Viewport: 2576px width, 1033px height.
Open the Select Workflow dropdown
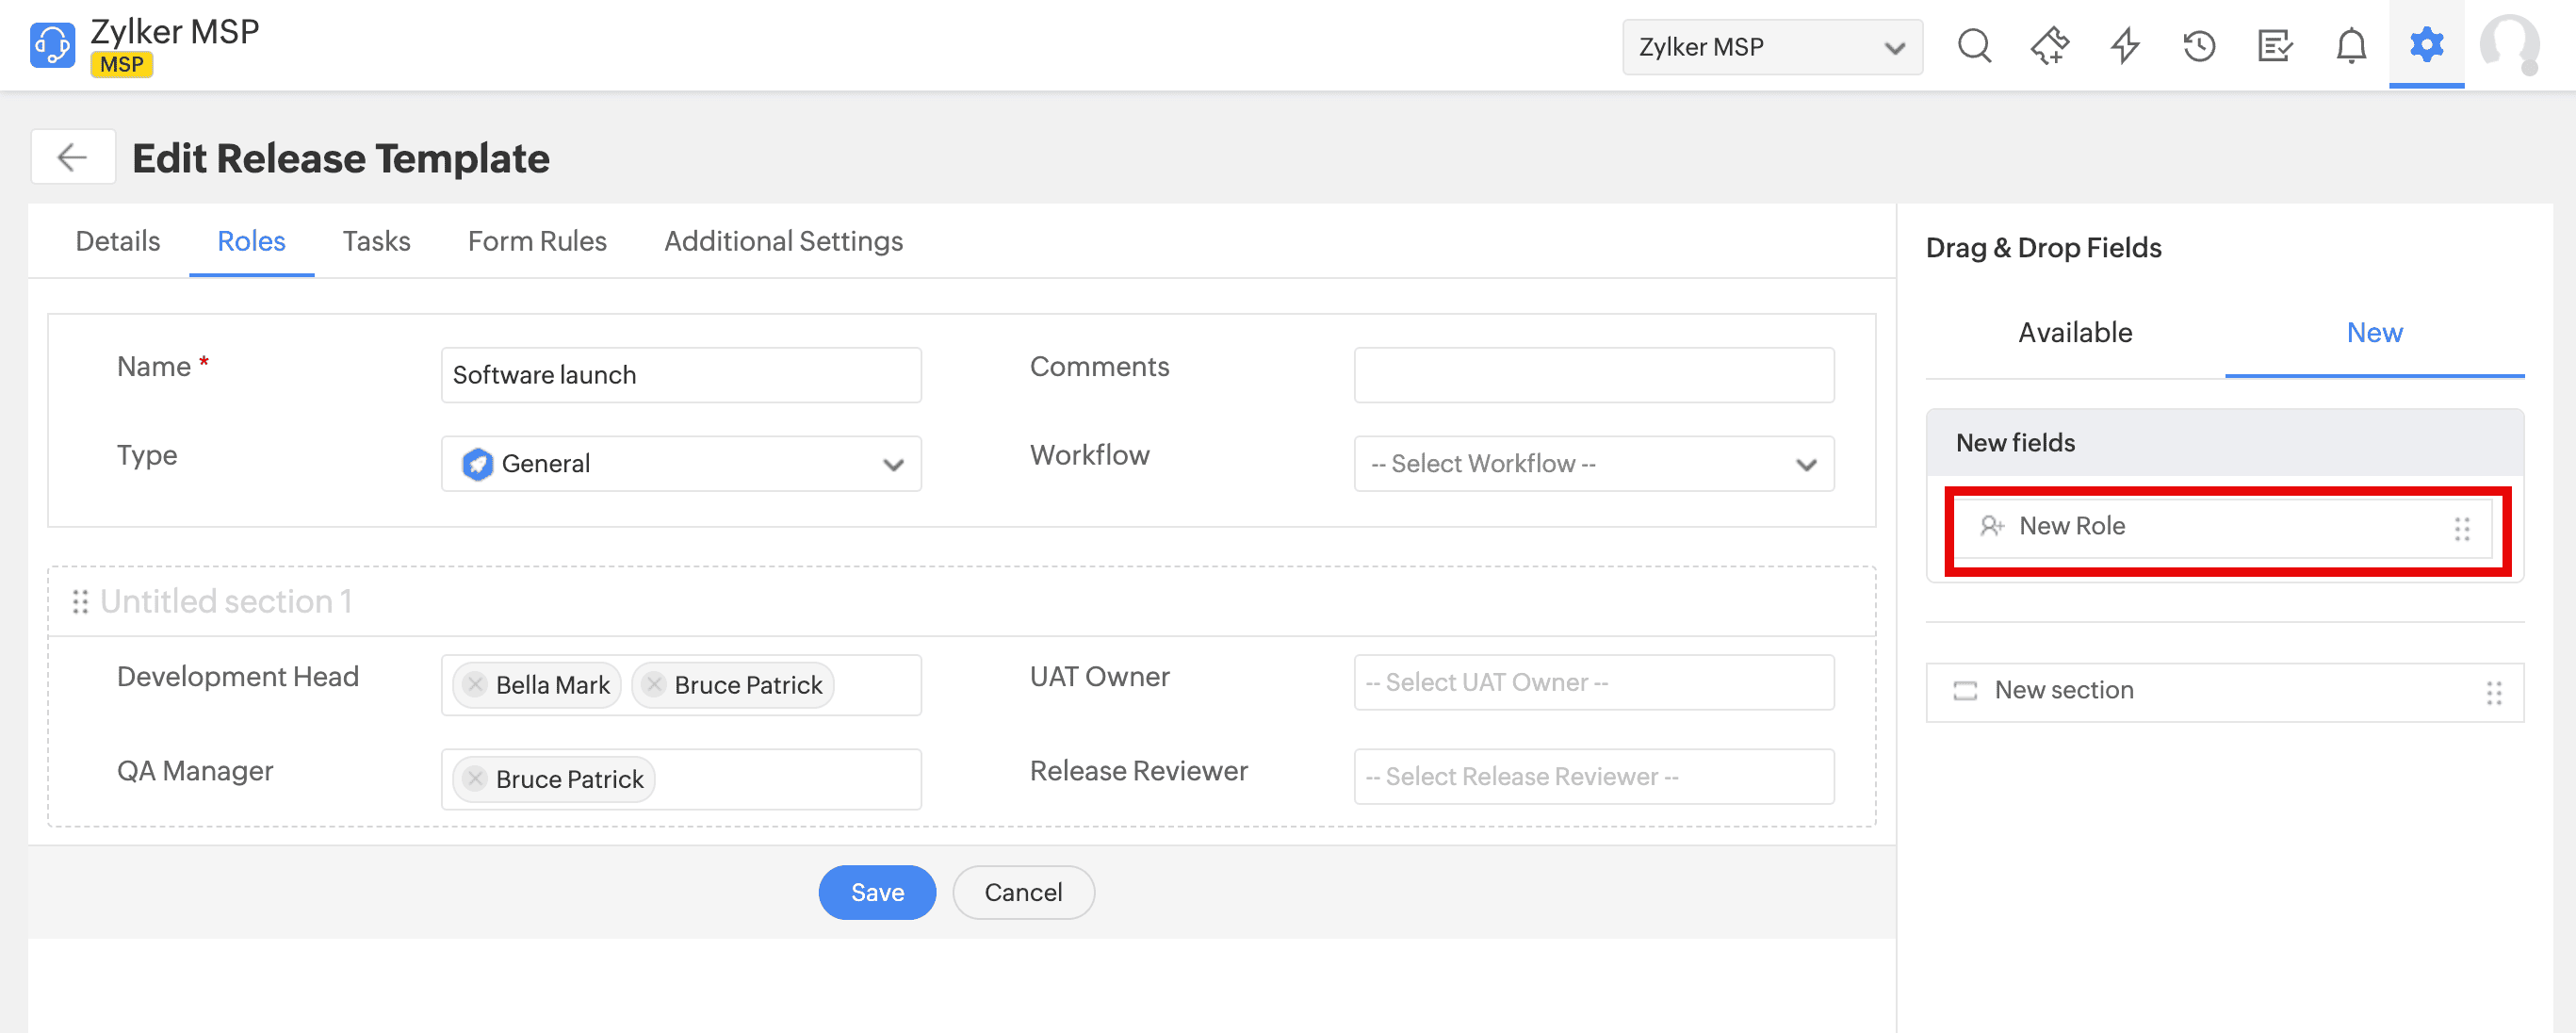(x=1593, y=463)
